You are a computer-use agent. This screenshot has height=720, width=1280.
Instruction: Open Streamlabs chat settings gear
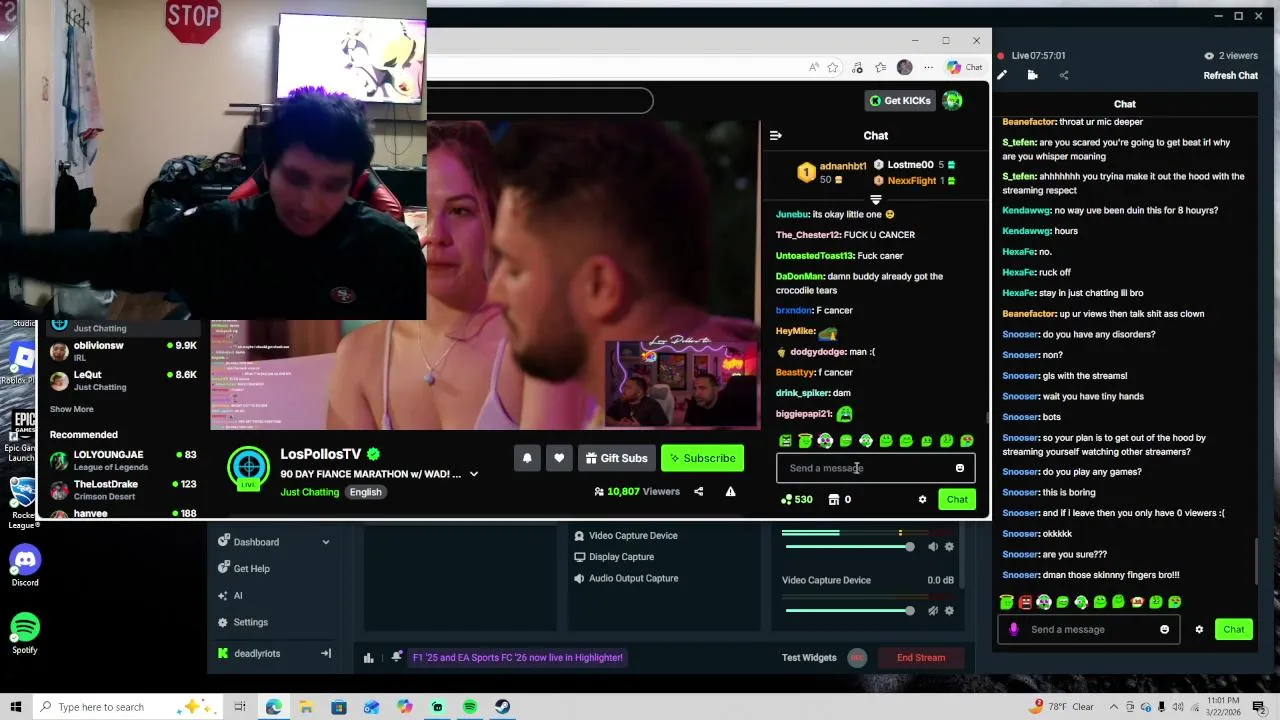[x=1199, y=629]
